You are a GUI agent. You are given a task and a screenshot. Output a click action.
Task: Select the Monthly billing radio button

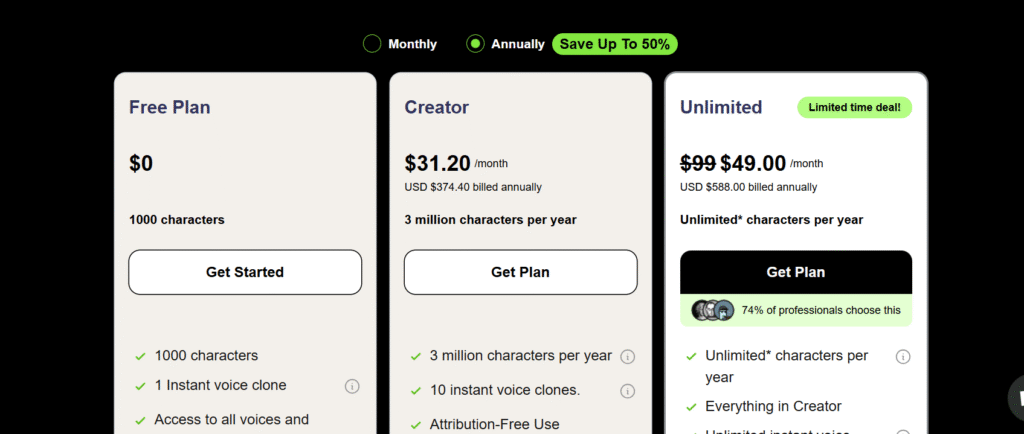pyautogui.click(x=372, y=44)
